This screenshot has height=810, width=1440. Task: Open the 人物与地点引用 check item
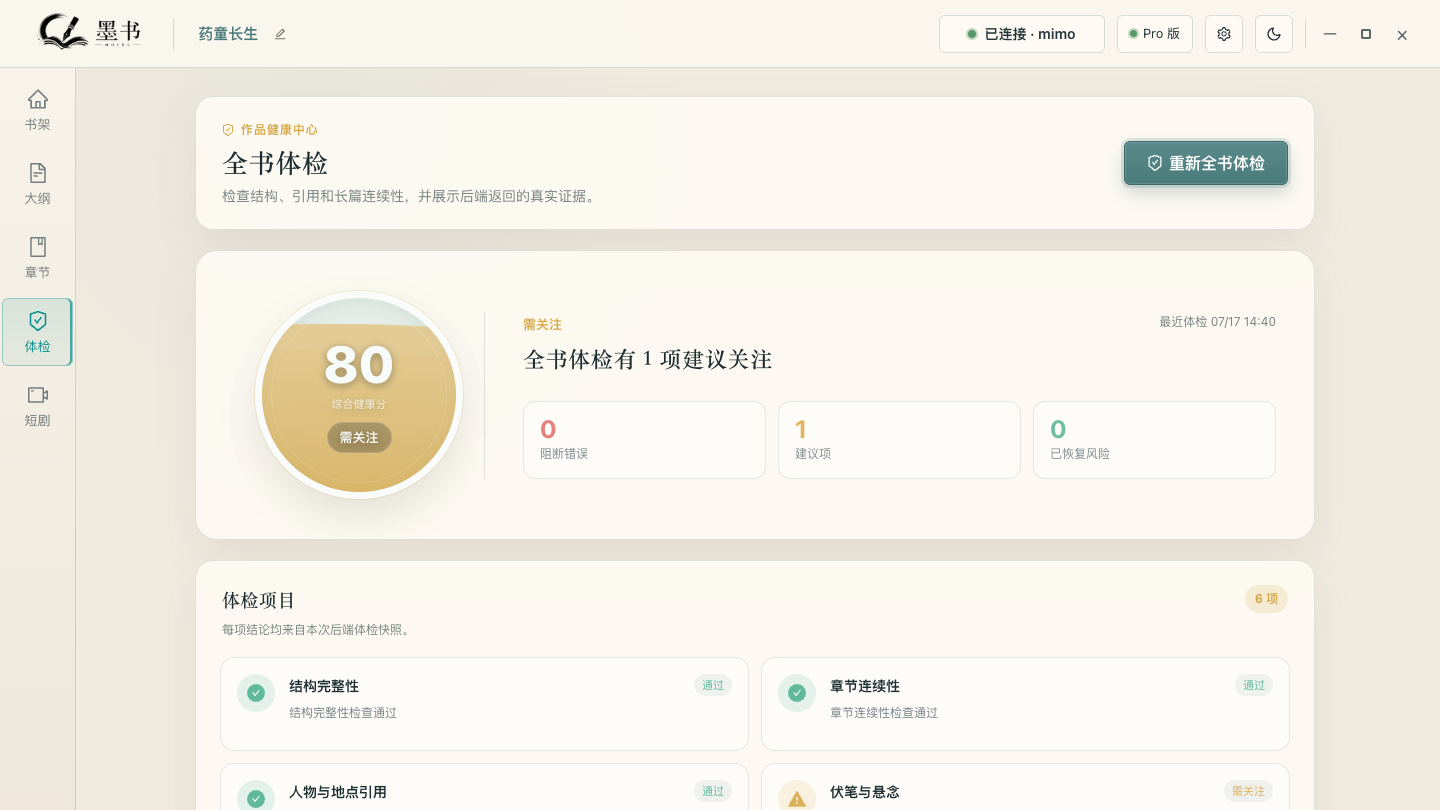pos(484,787)
